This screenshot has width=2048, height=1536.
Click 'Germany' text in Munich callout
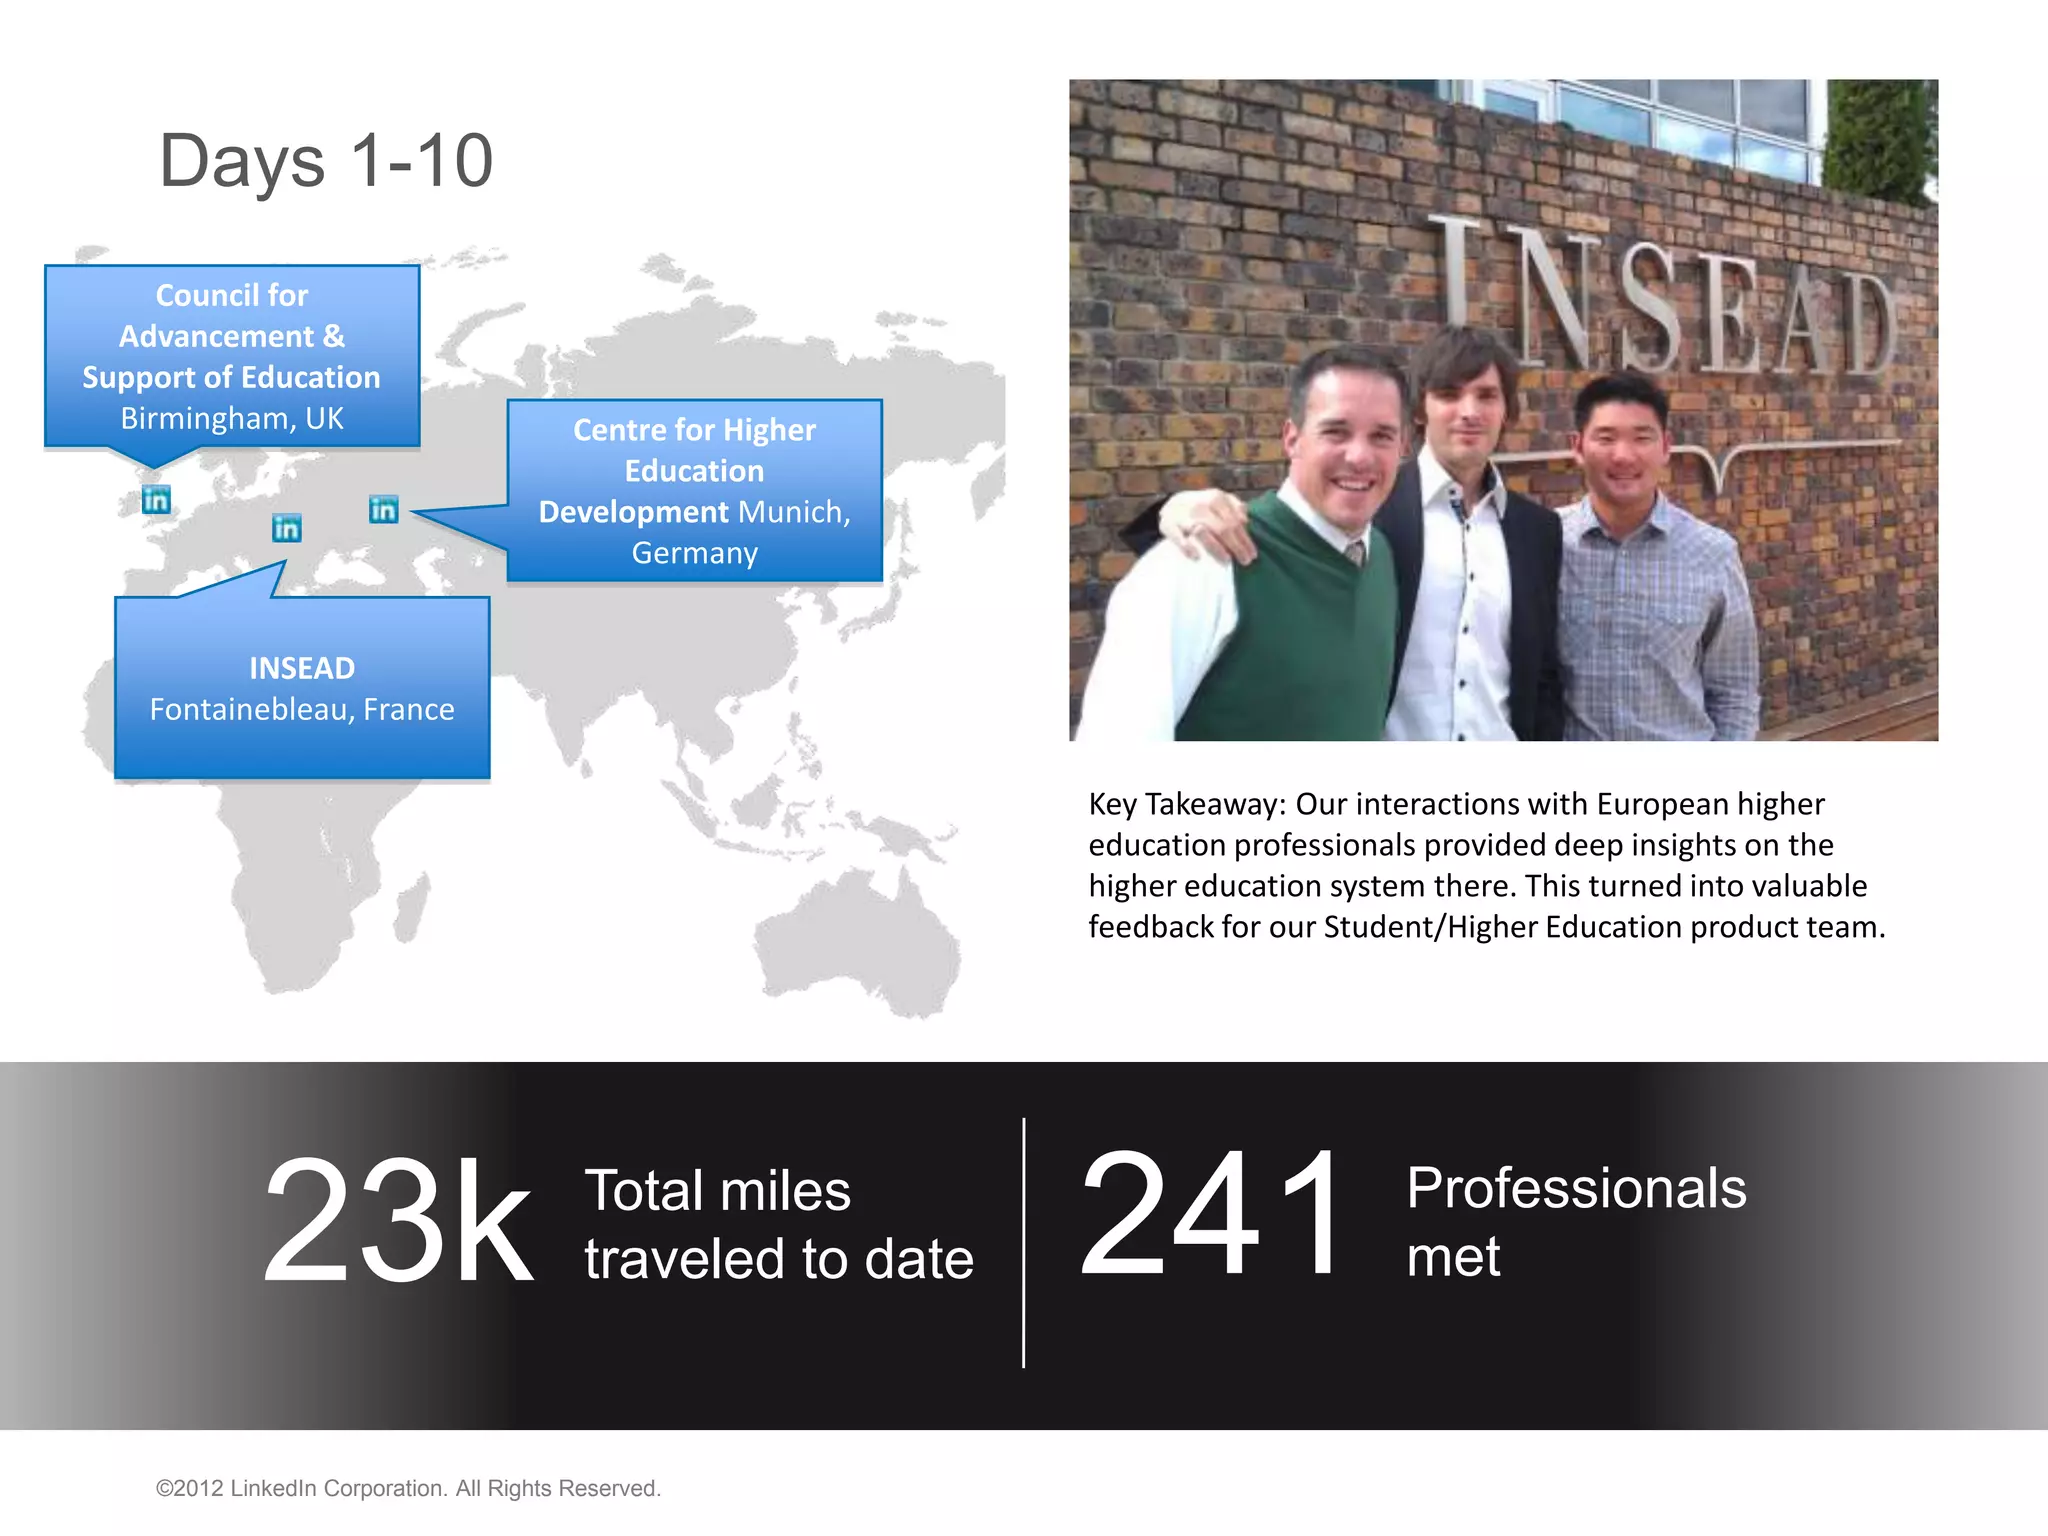click(695, 553)
